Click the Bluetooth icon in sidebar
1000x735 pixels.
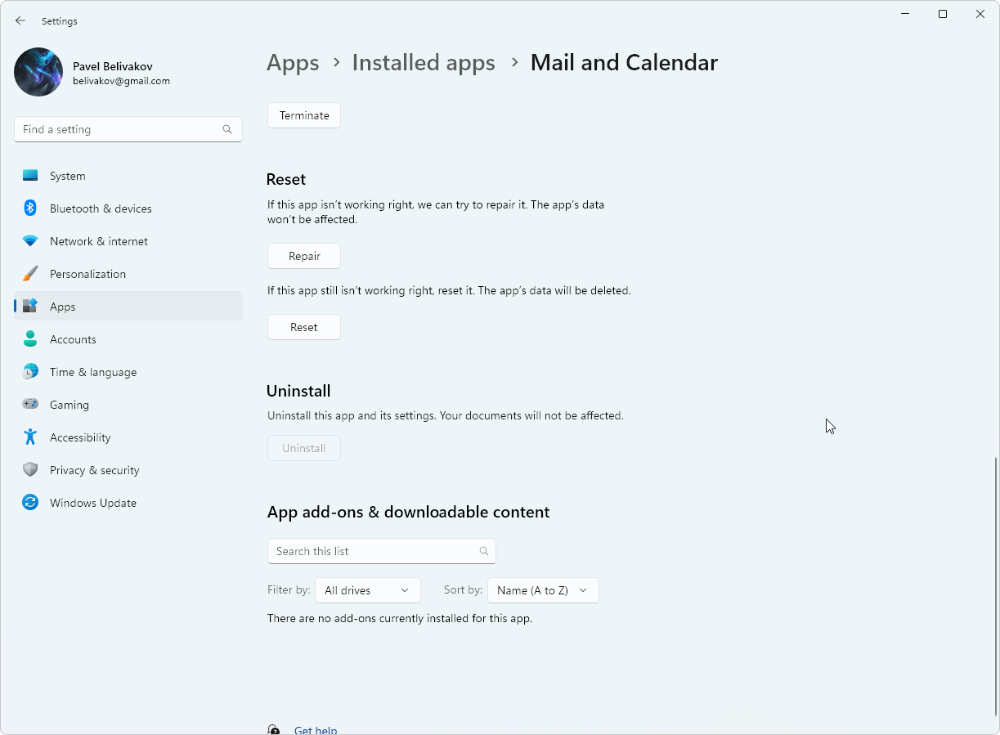(30, 208)
